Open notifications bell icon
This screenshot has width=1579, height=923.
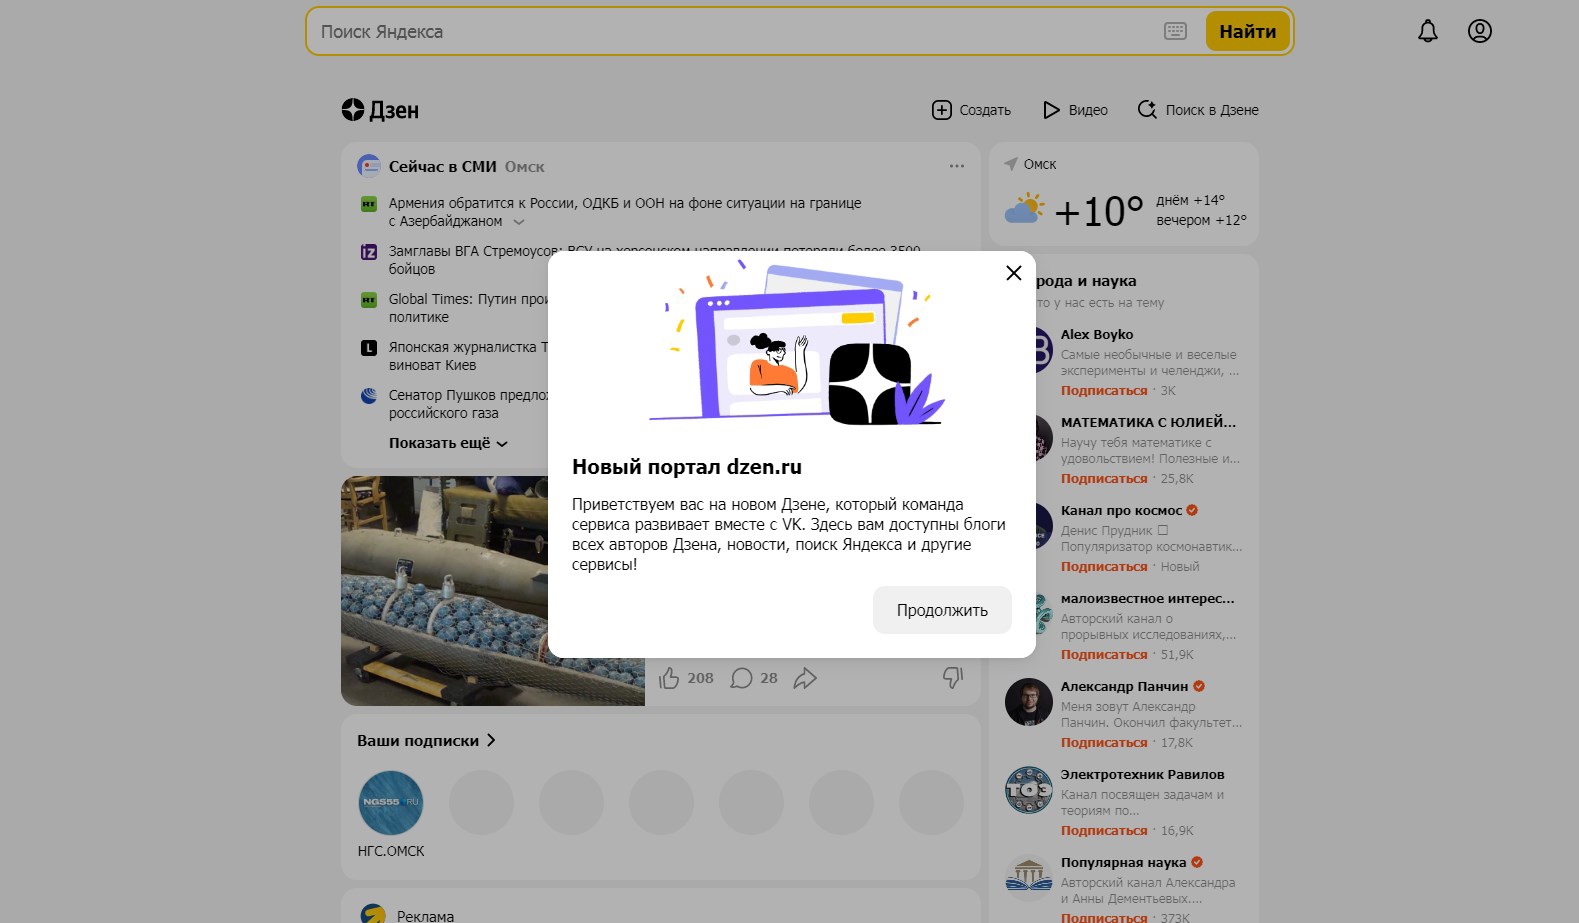pyautogui.click(x=1428, y=31)
